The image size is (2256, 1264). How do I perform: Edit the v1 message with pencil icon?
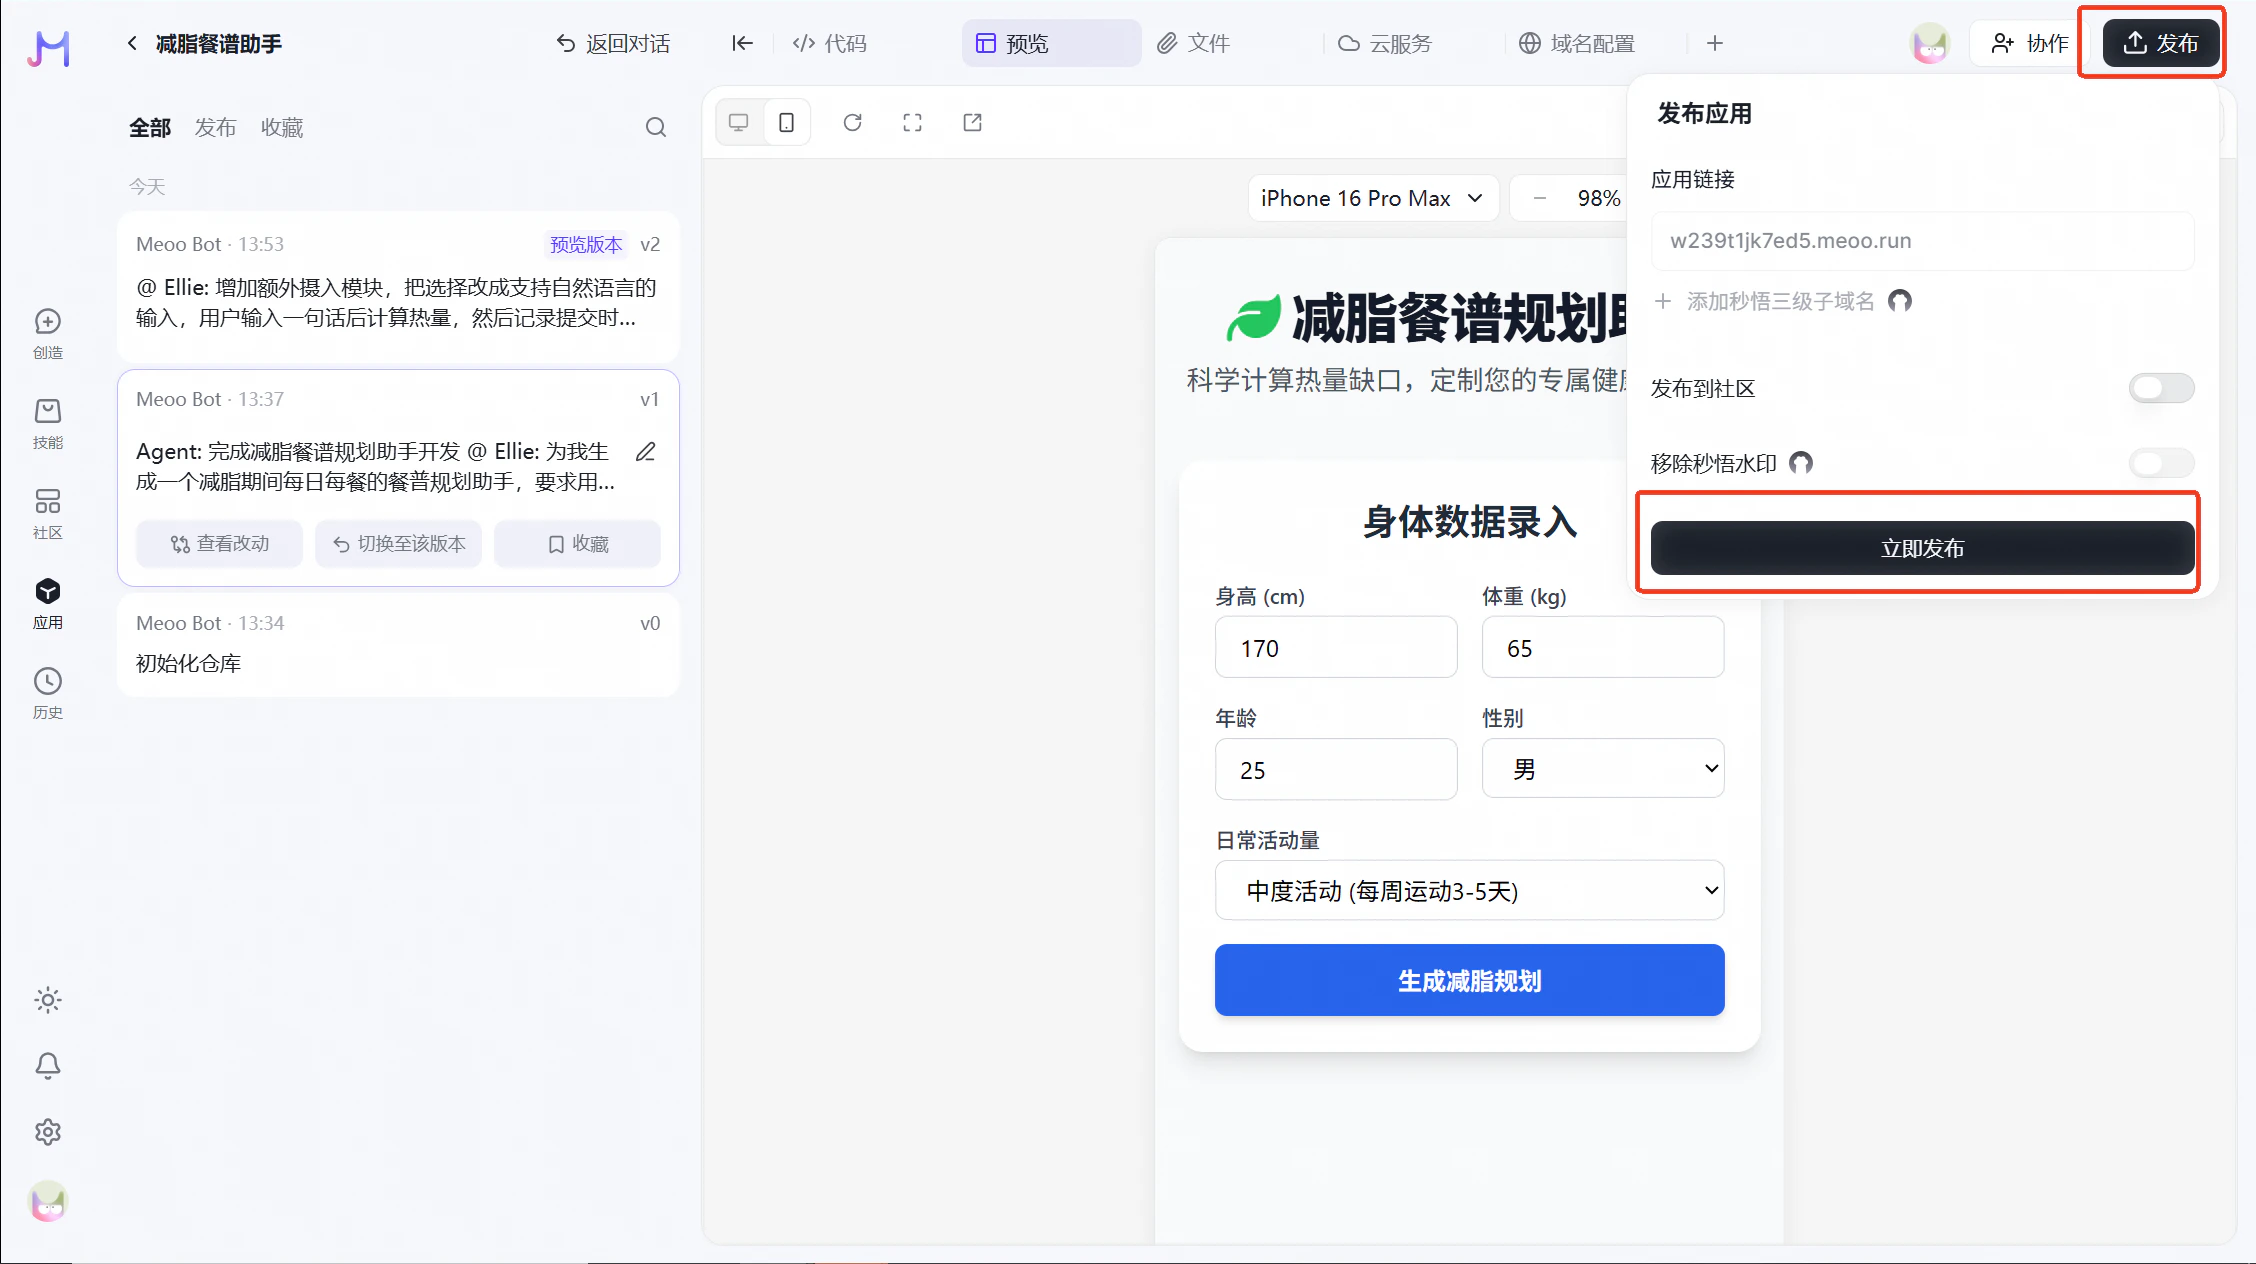point(646,452)
